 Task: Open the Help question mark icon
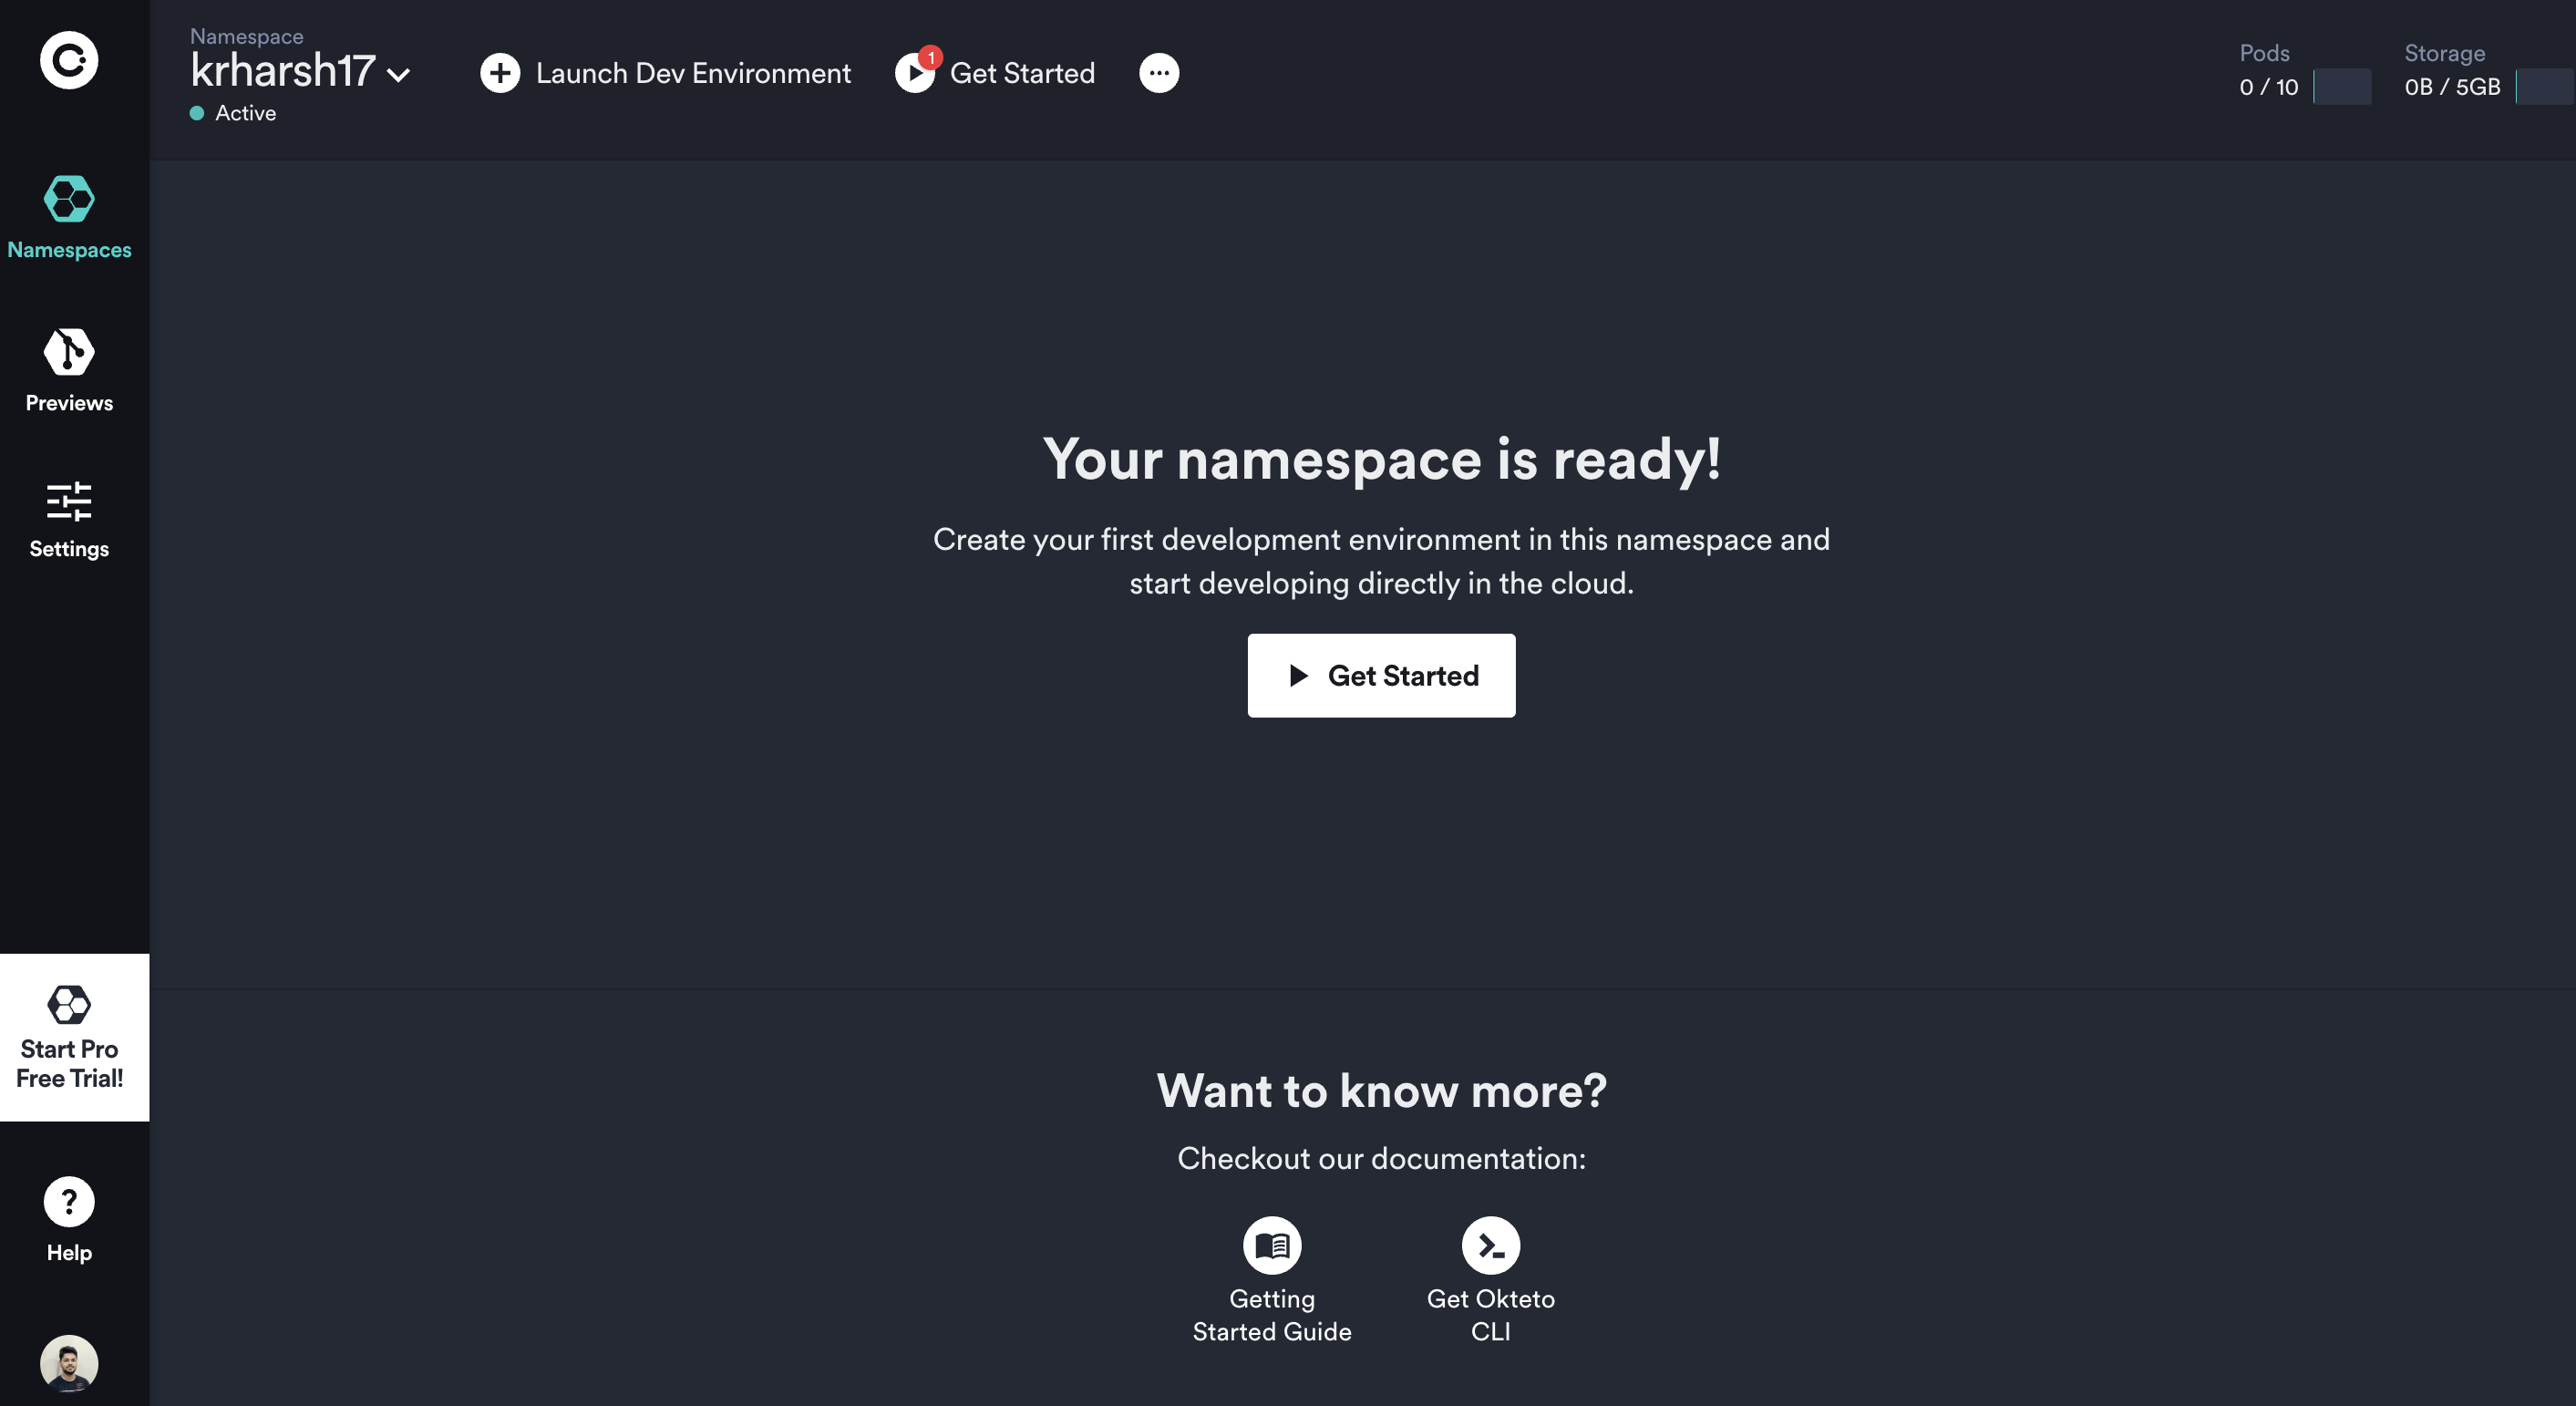point(69,1201)
